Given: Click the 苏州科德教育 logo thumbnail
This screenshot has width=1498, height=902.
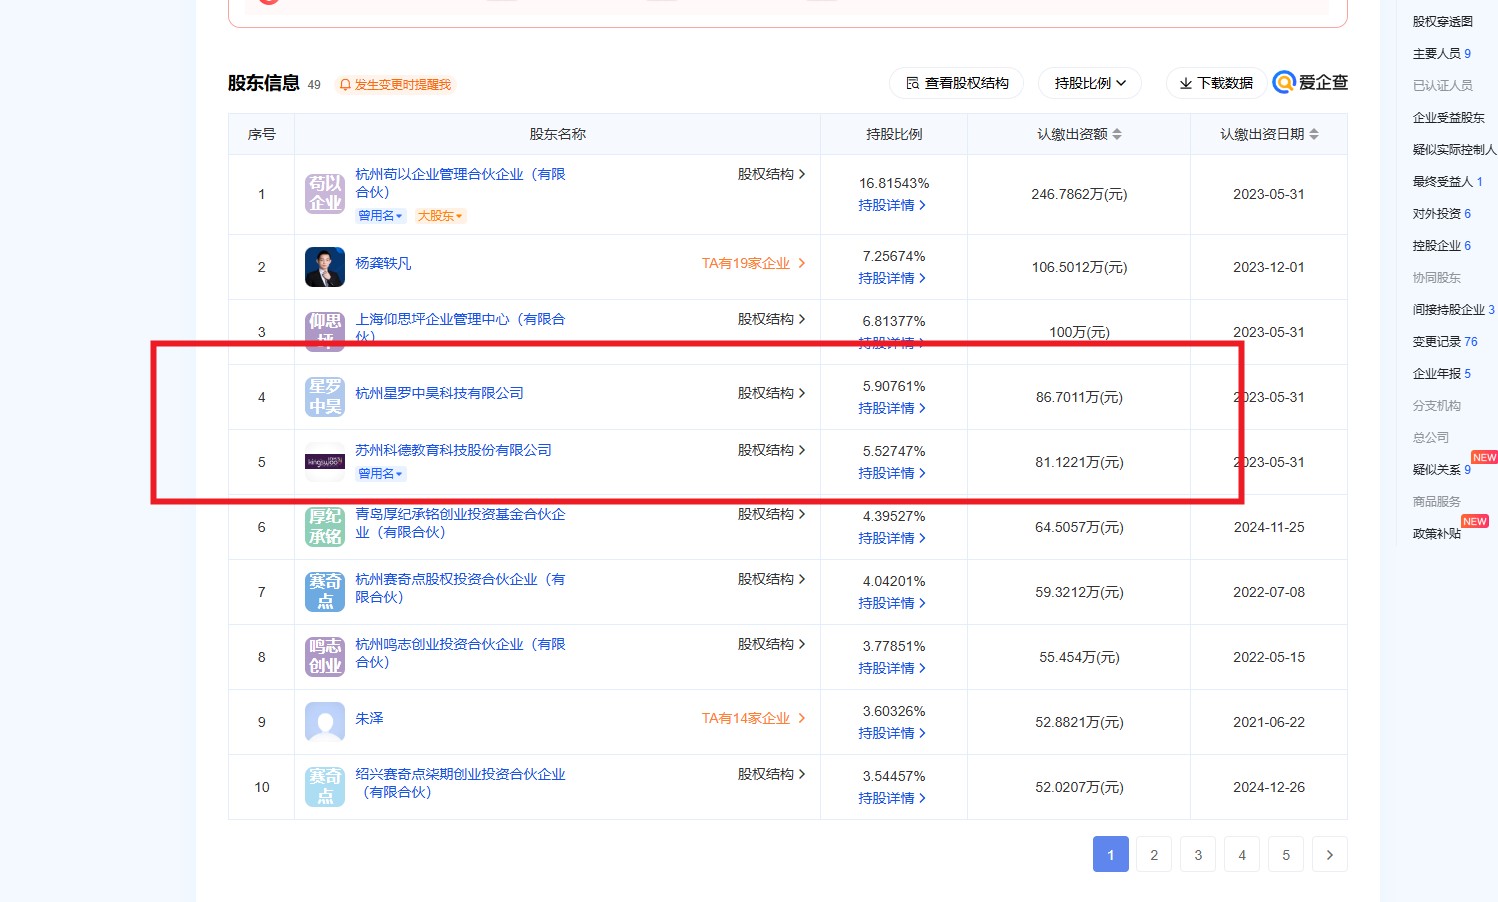Looking at the screenshot, I should 325,462.
